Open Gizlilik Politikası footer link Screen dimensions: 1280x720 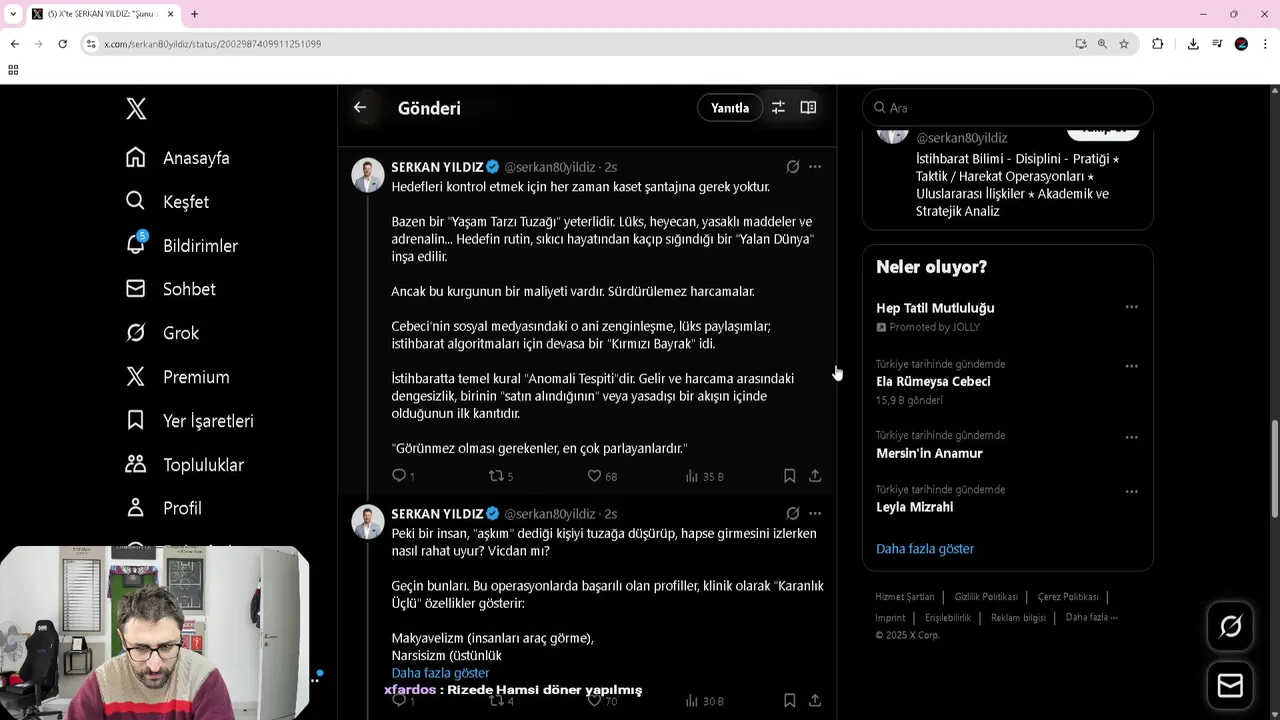(x=986, y=597)
